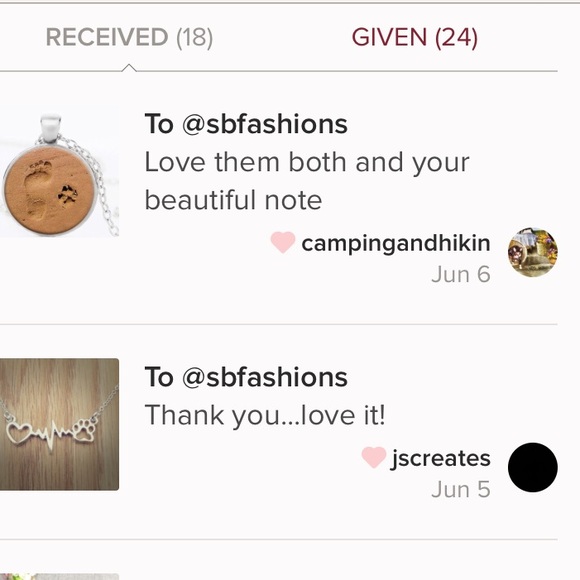
Task: Open the campingandhikin username link
Action: (396, 244)
